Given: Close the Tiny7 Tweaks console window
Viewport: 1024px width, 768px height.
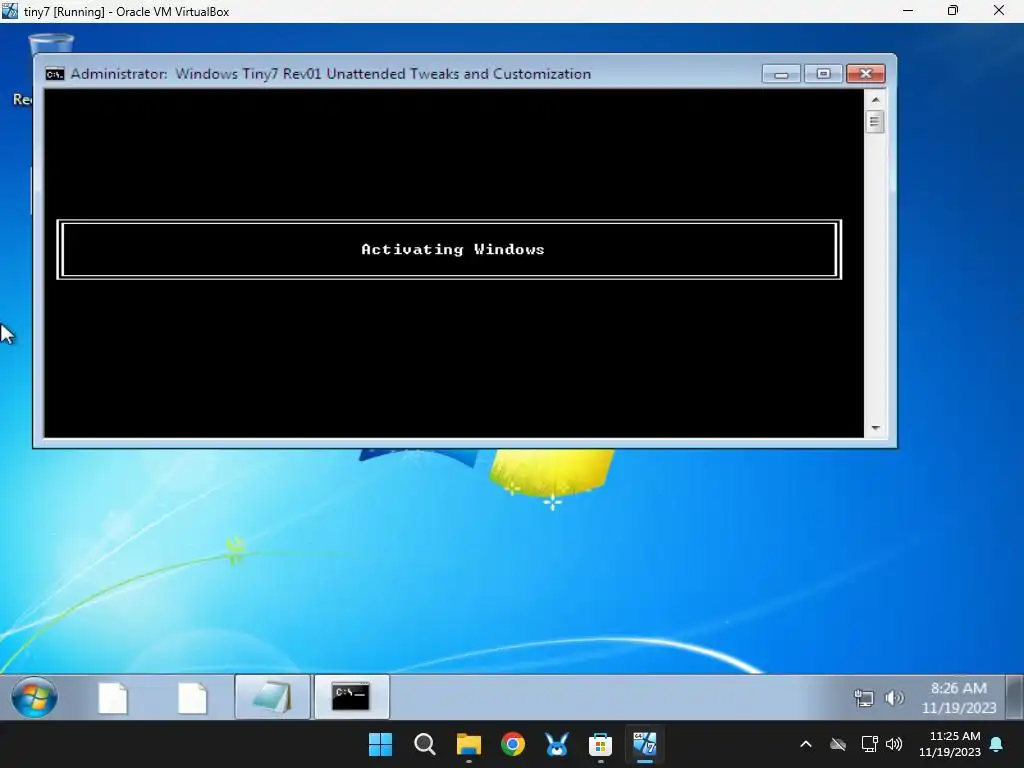Looking at the screenshot, I should [x=866, y=74].
